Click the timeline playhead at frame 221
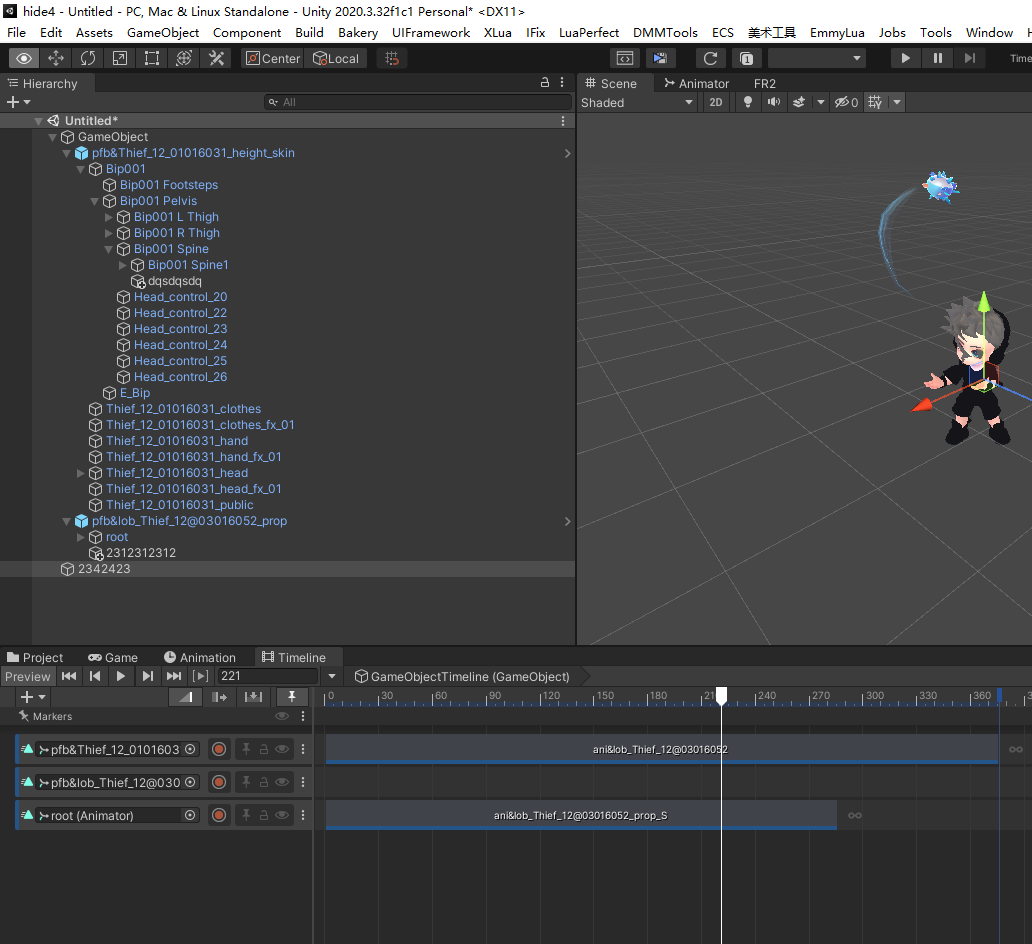Image resolution: width=1032 pixels, height=944 pixels. click(721, 696)
